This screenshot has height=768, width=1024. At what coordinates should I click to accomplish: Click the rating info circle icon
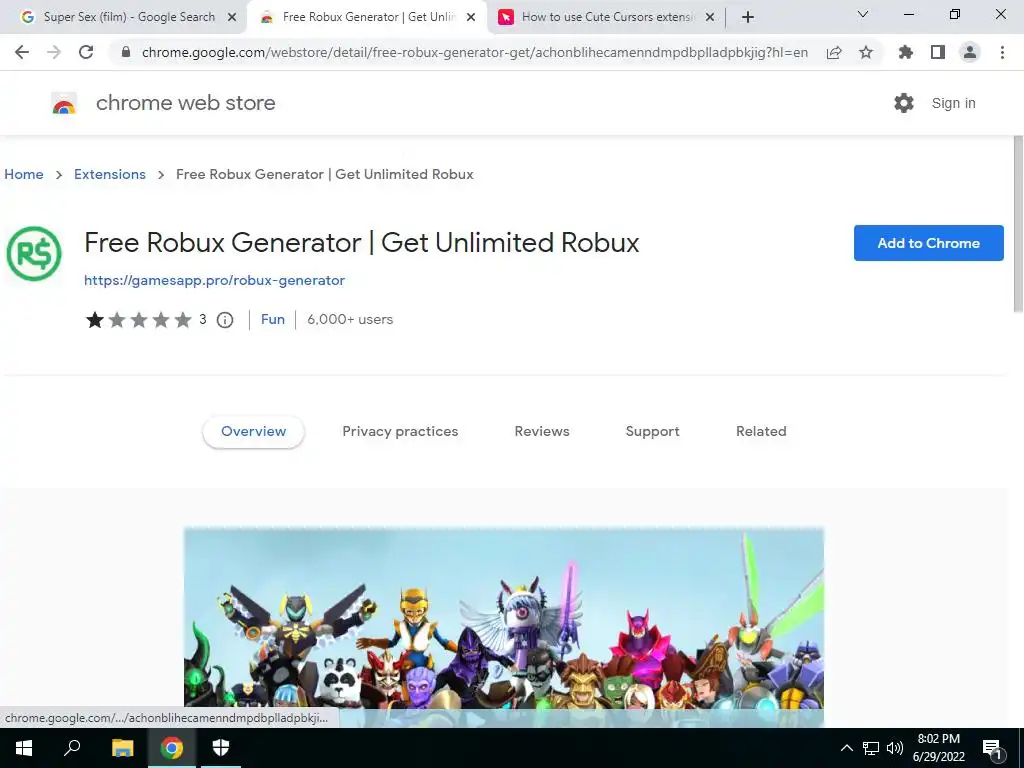click(225, 319)
